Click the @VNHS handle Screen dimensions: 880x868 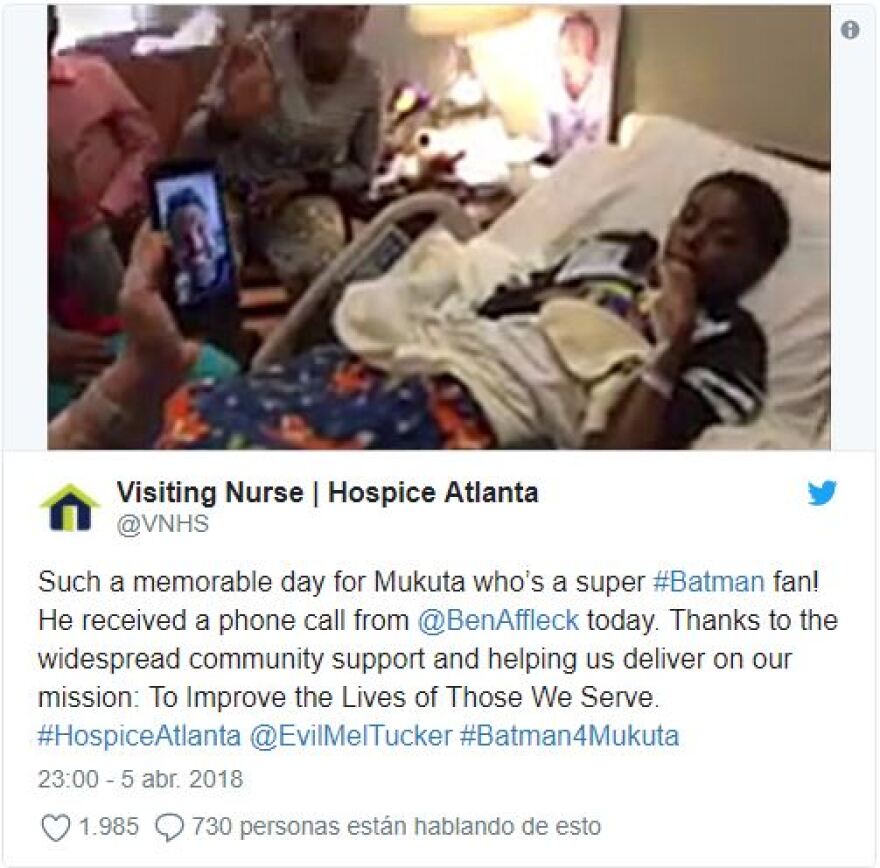163,524
